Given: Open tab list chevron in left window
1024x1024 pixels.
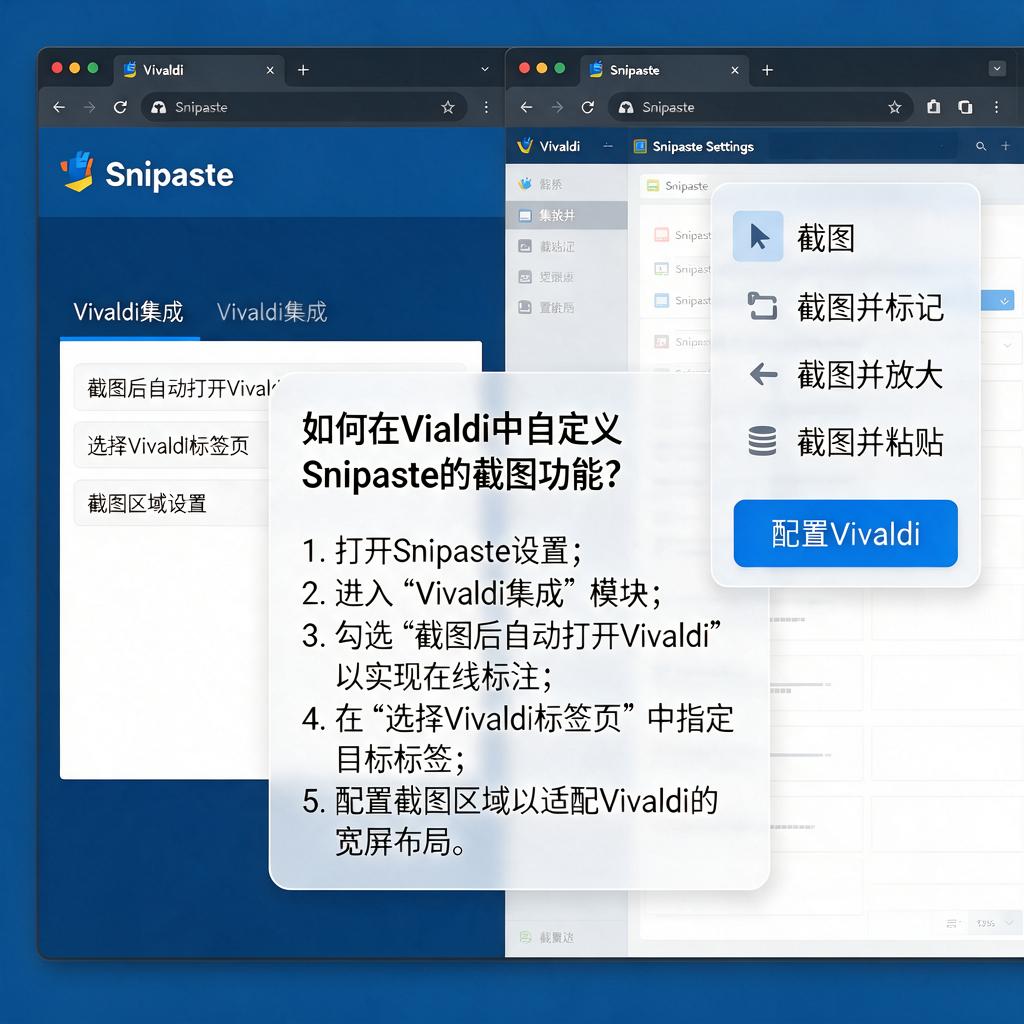Looking at the screenshot, I should click(485, 69).
